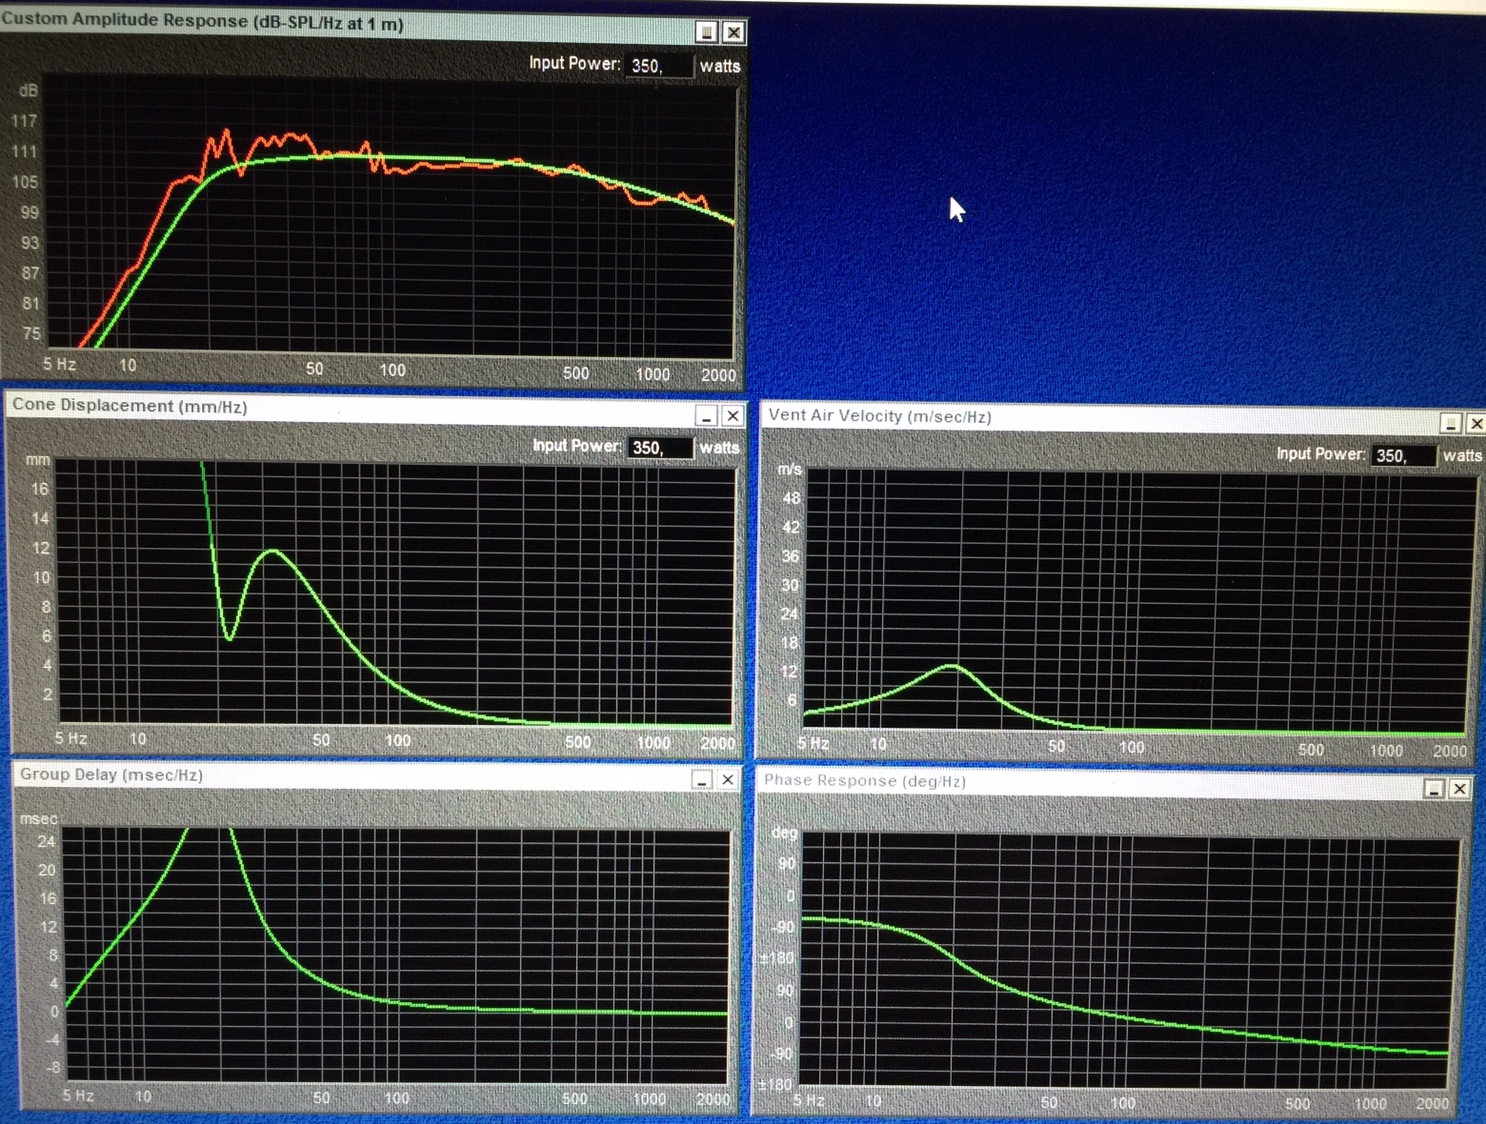This screenshot has height=1124, width=1486.
Task: Click '24' msec axis label in Group Delay
Action: click(x=47, y=842)
